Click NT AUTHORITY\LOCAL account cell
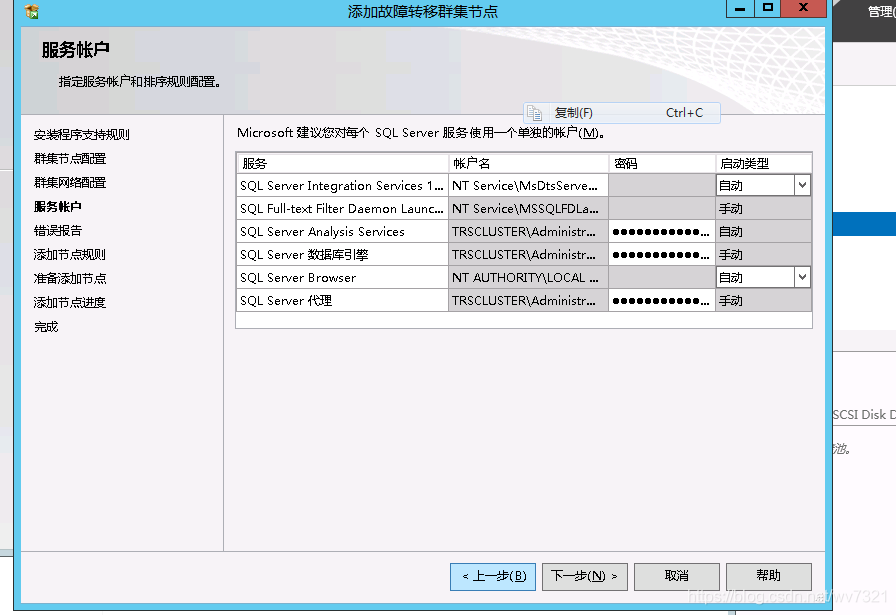The image size is (896, 615). point(529,277)
